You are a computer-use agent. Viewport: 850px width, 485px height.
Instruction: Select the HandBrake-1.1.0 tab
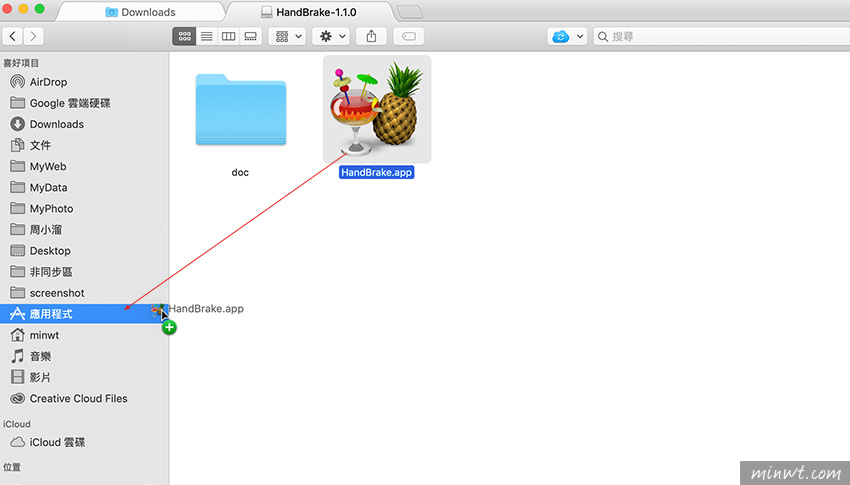pyautogui.click(x=309, y=12)
